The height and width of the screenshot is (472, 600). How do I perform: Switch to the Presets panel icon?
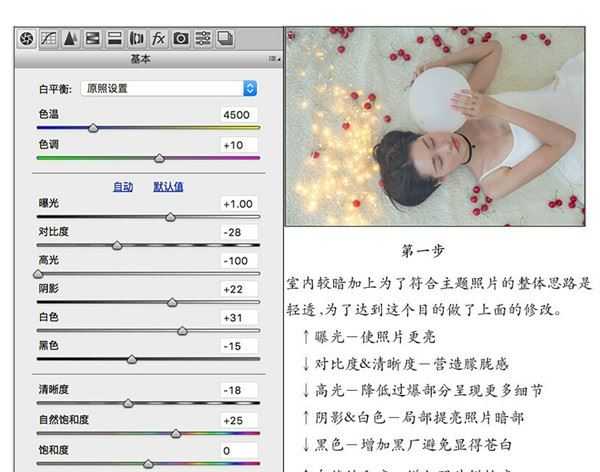click(203, 38)
